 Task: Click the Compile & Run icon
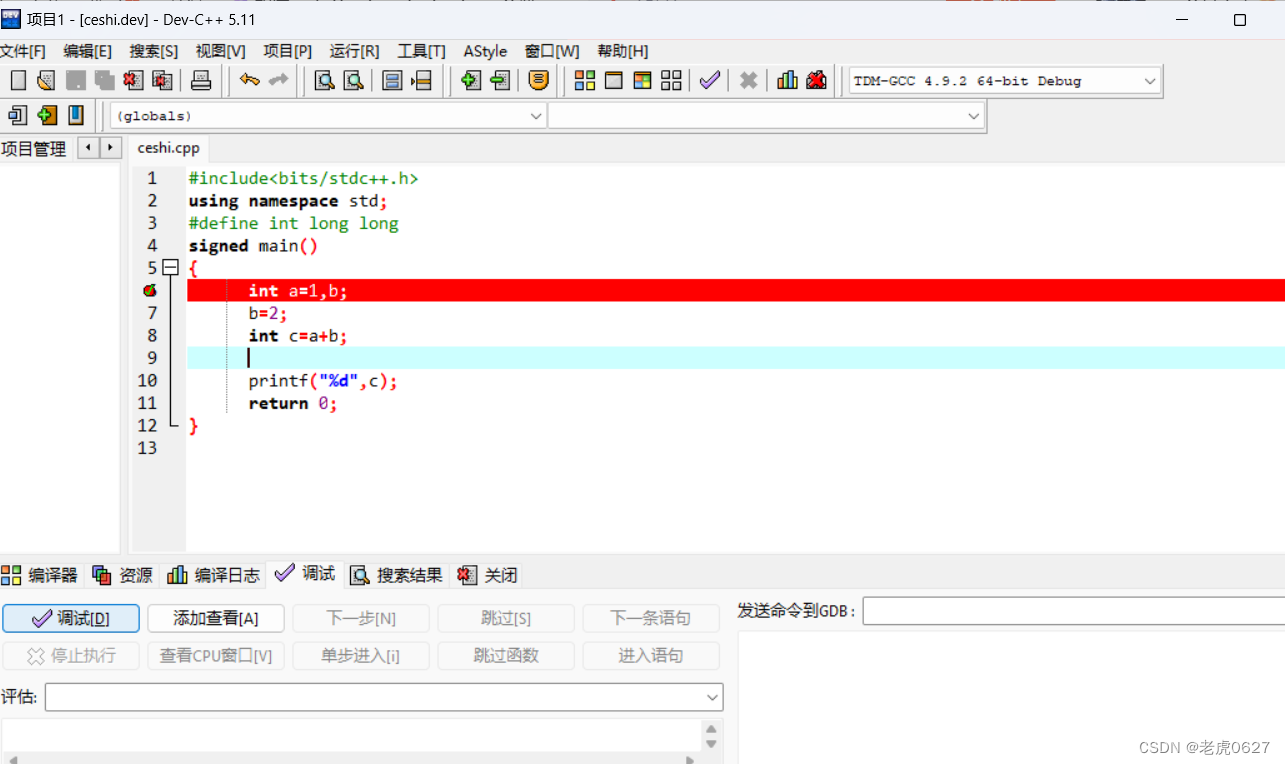[642, 81]
